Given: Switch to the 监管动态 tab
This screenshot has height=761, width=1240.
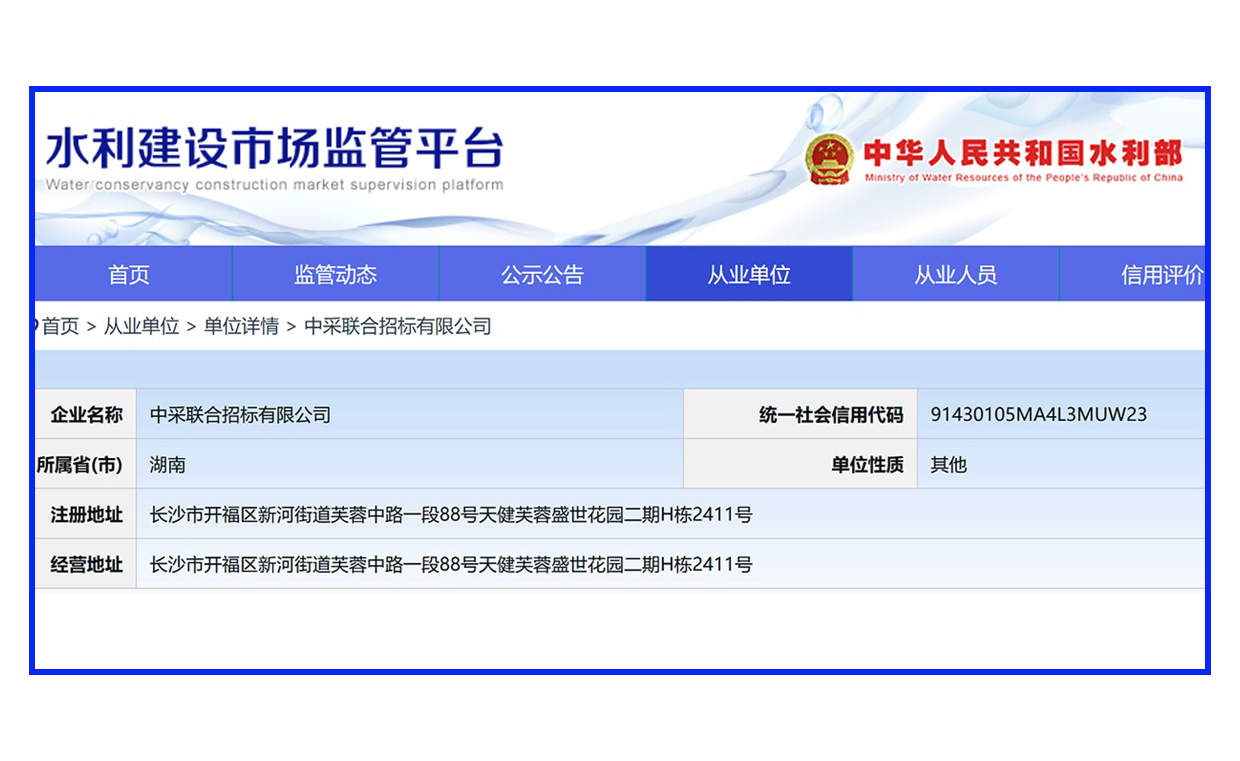Looking at the screenshot, I should click(x=335, y=274).
